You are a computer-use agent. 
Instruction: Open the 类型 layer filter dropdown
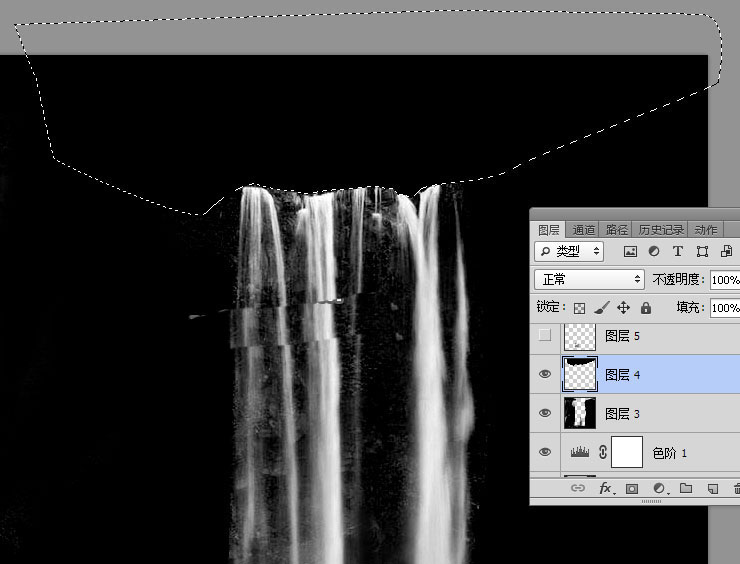click(x=569, y=251)
